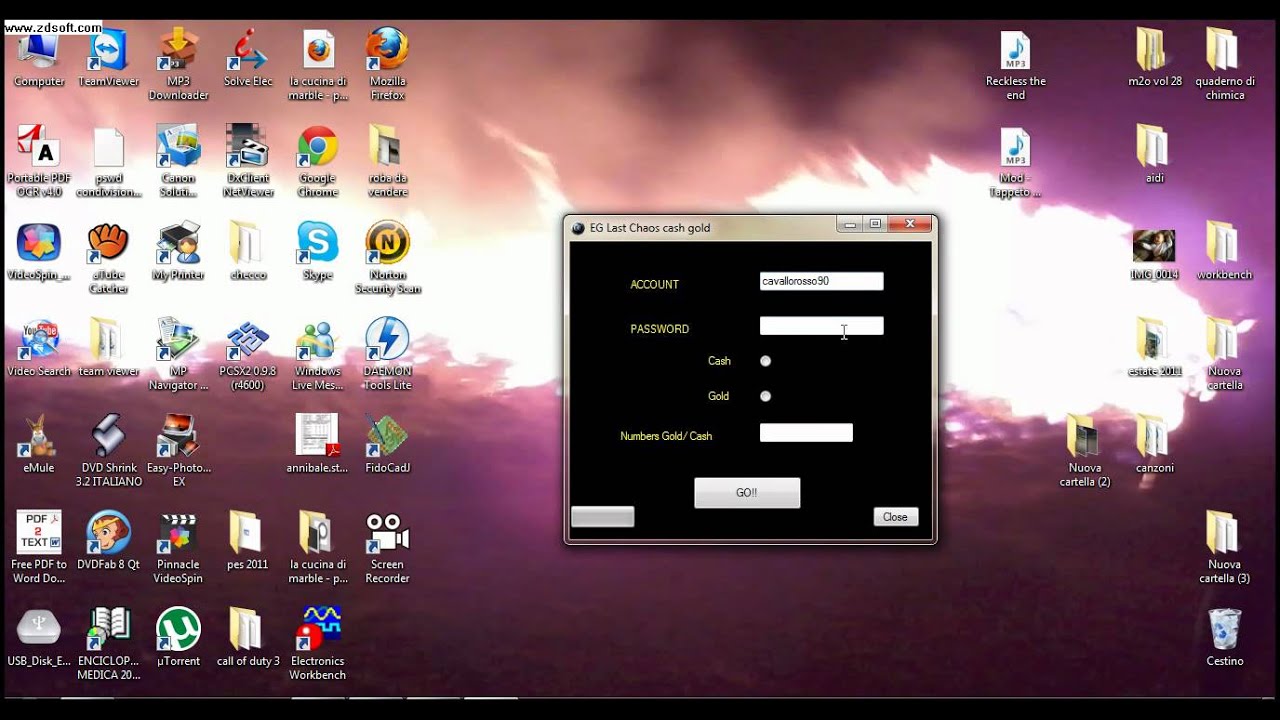Open DAEMON Tools Lite

[x=387, y=340]
